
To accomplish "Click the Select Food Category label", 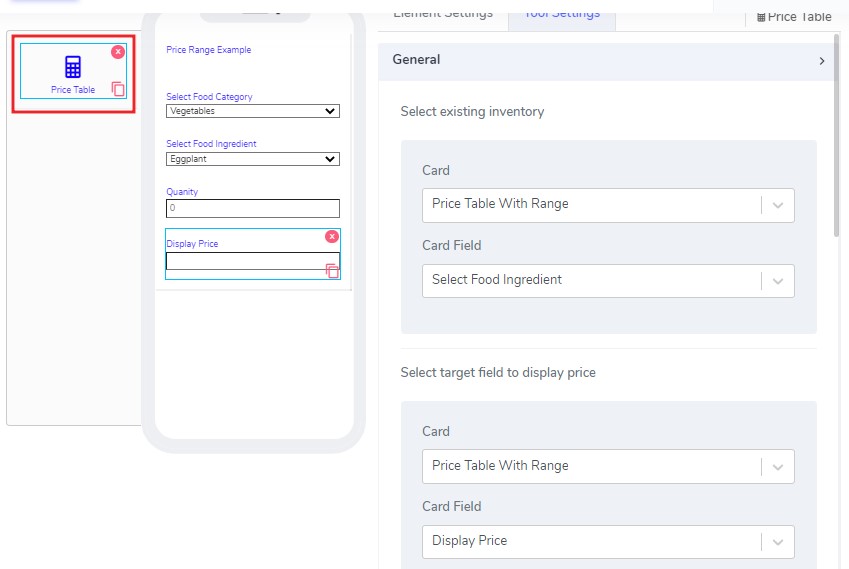I will point(209,97).
